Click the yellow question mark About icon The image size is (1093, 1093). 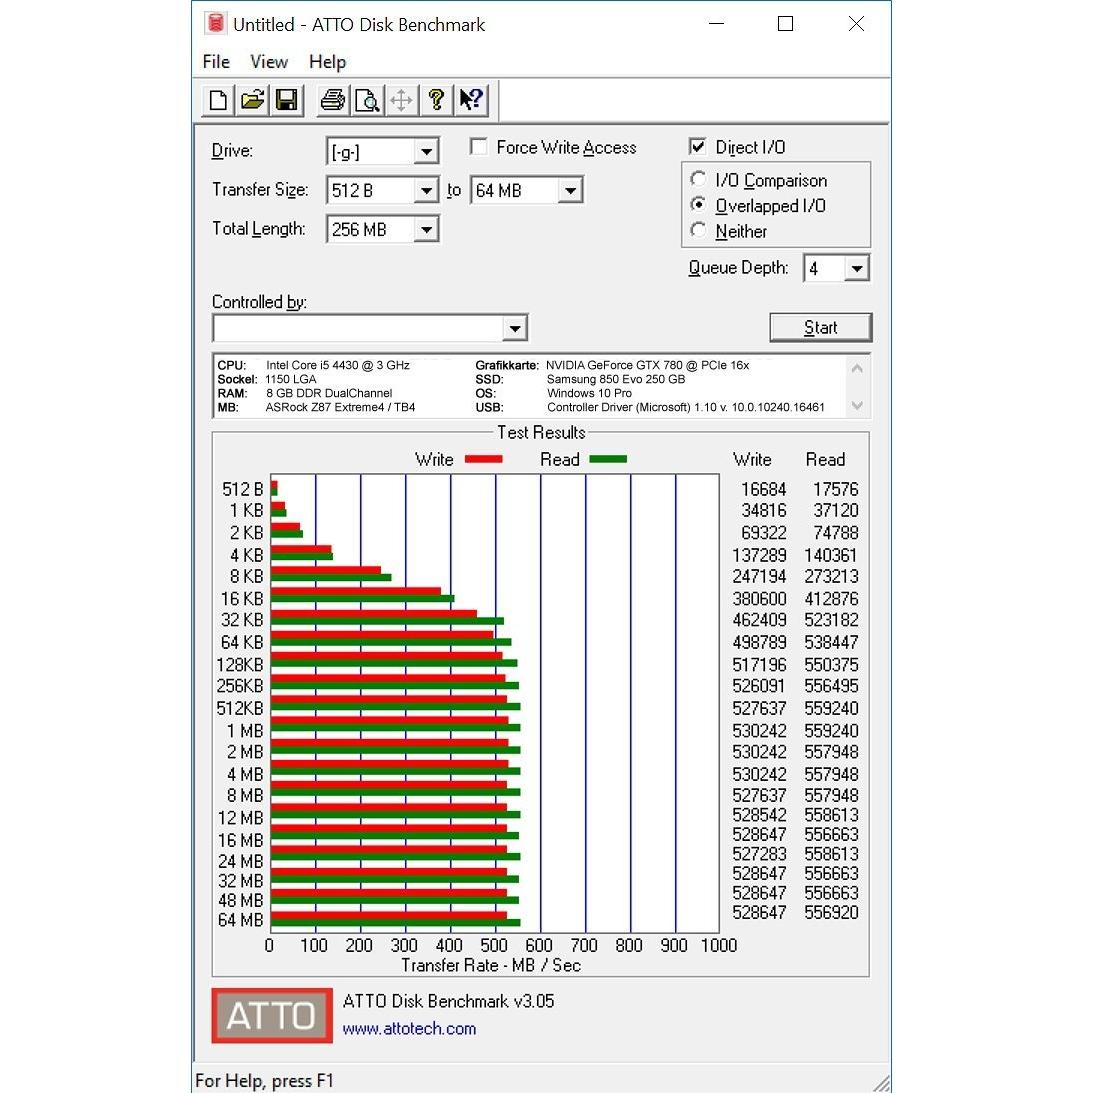coord(436,100)
